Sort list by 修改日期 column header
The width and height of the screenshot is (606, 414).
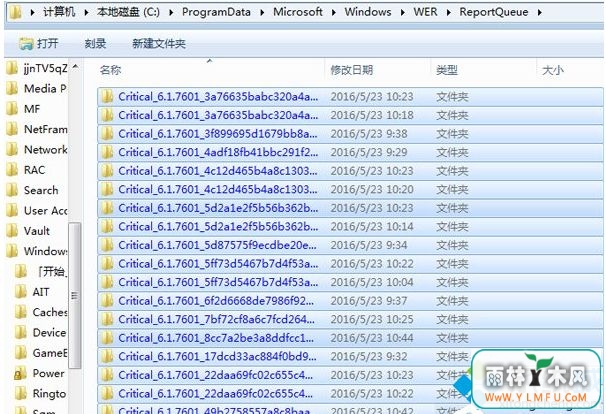(x=351, y=70)
